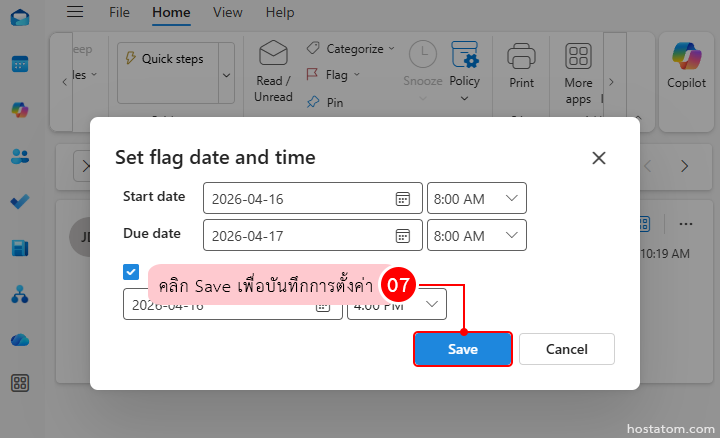Open the Copilot app in the sidebar
720x438 pixels.
[x=20, y=110]
